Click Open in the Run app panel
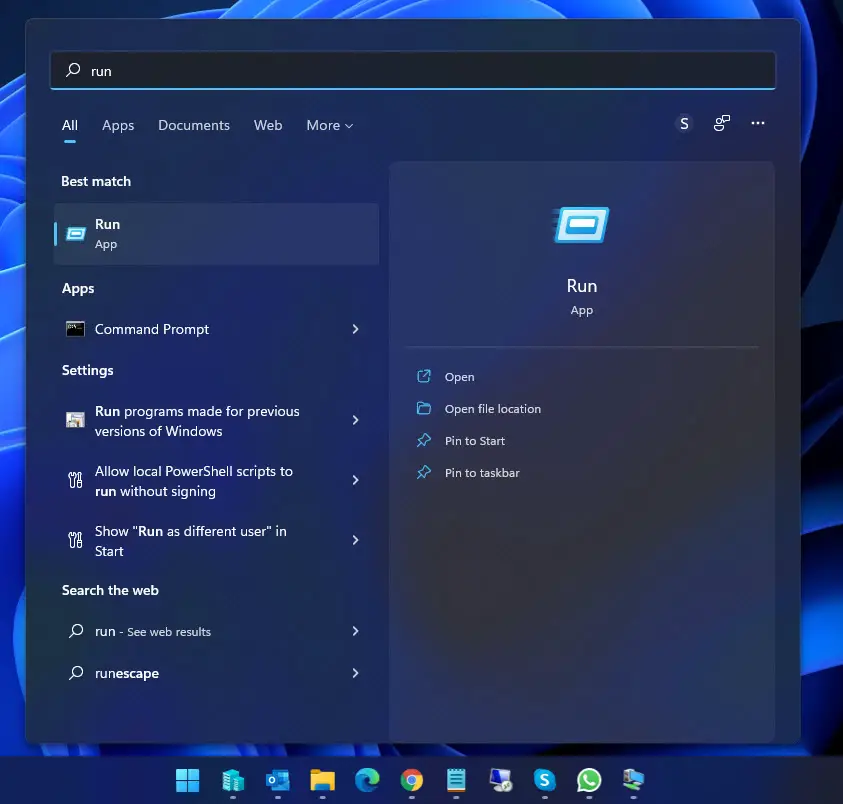This screenshot has width=843, height=804. 459,377
